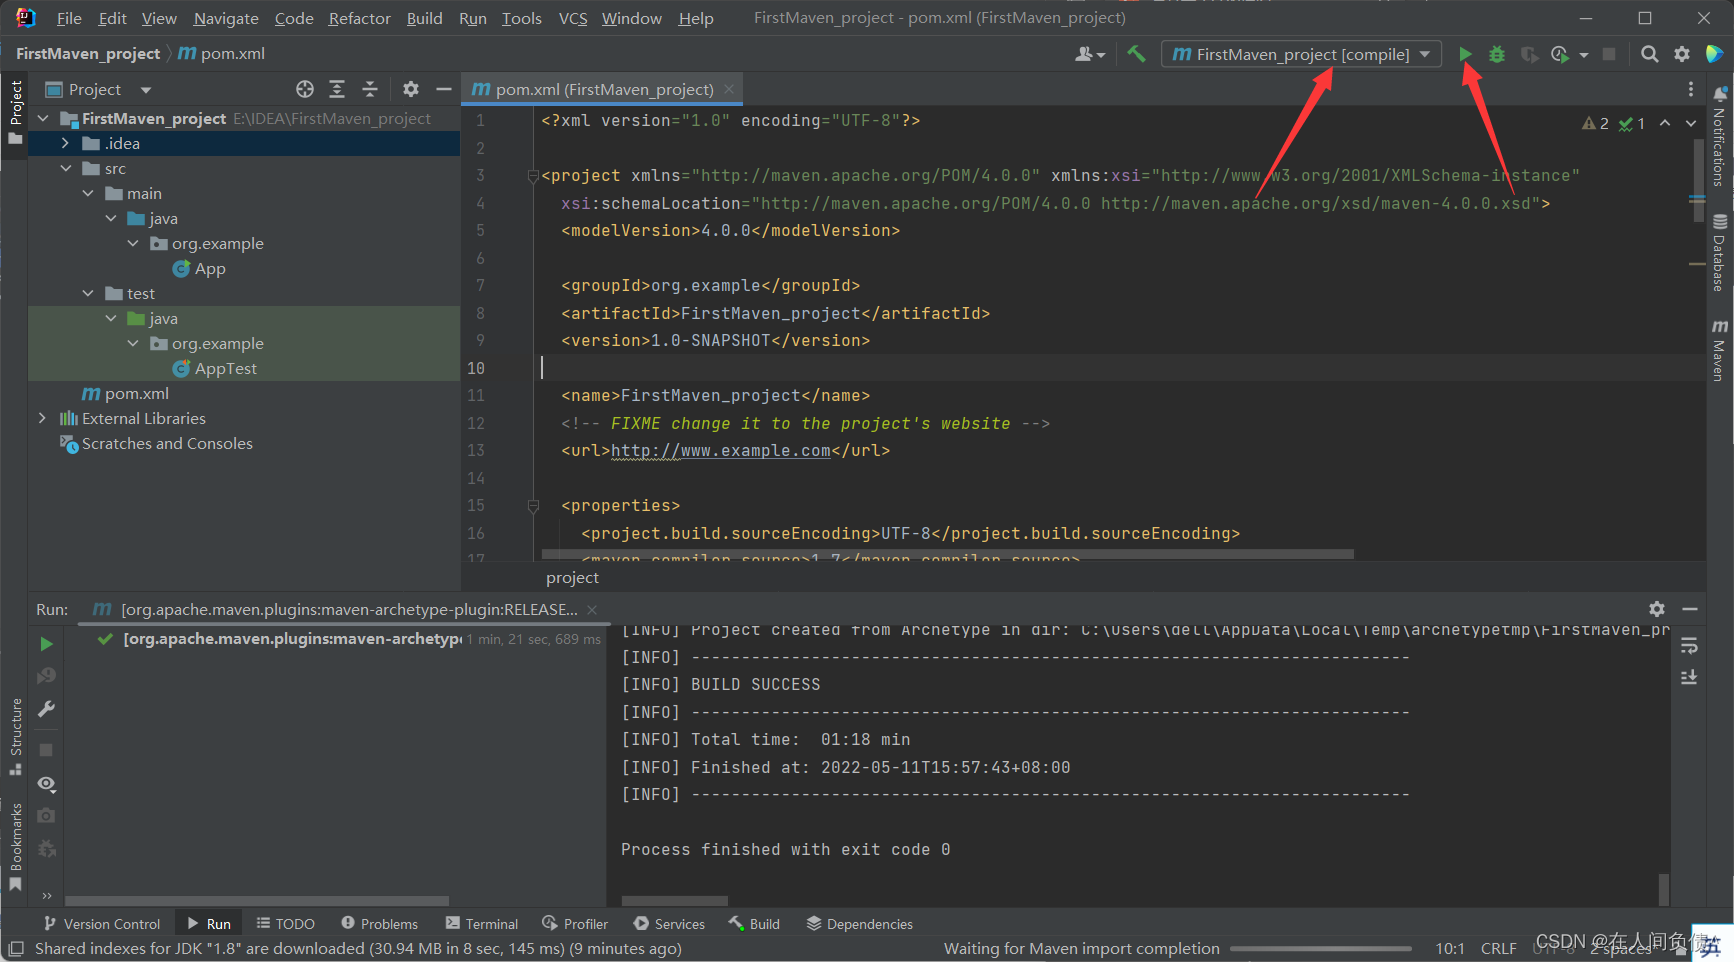The image size is (1734, 962).
Task: Fold the properties block in editor gutter
Action: 533,506
